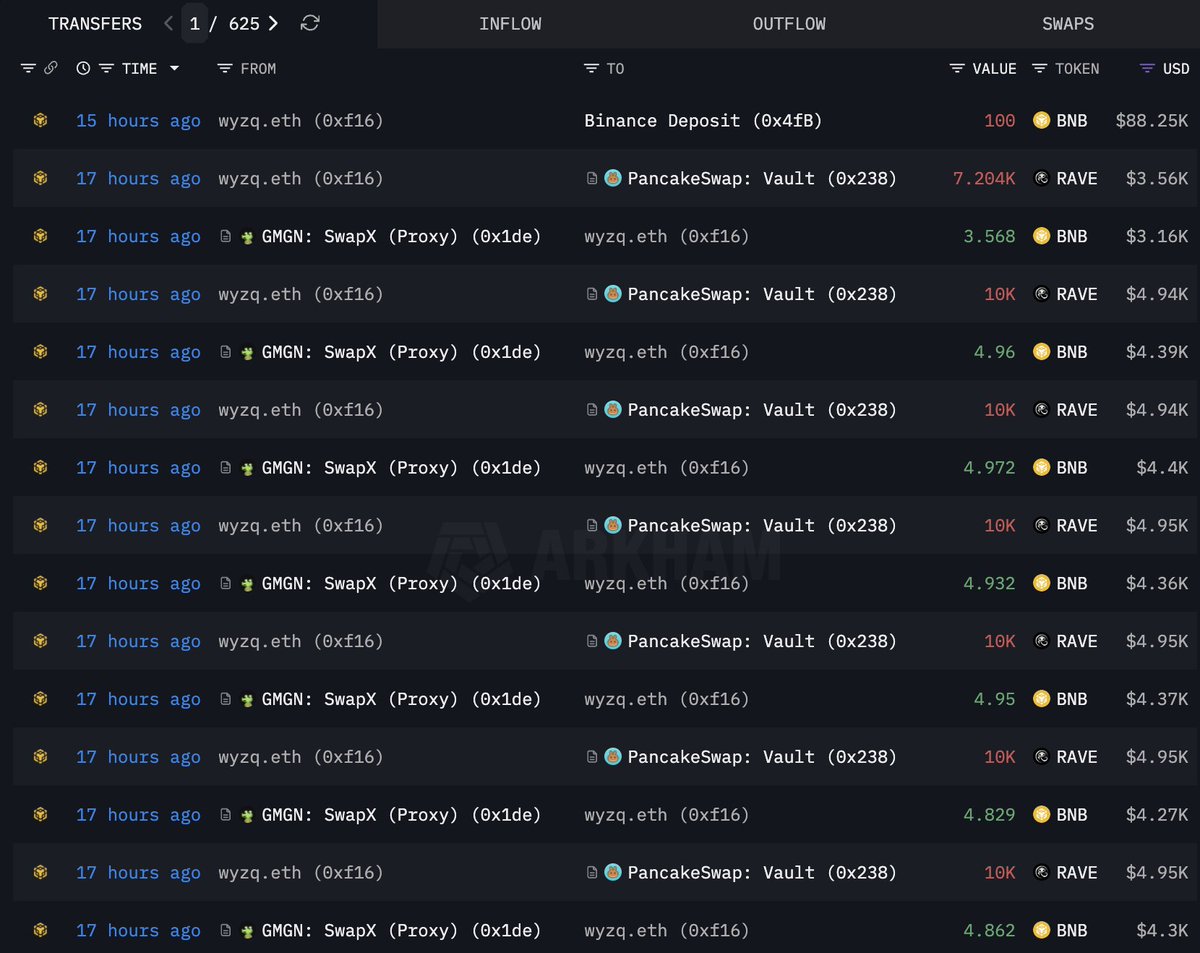Click the 7.204K value

(x=984, y=179)
